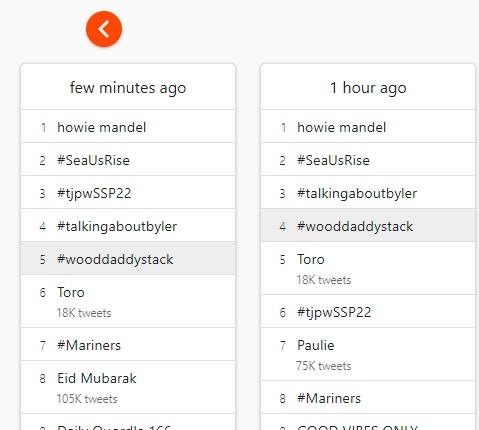Open Daily Quordle trend at list bottom
Image resolution: width=479 pixels, height=430 pixels.
click(x=128, y=422)
